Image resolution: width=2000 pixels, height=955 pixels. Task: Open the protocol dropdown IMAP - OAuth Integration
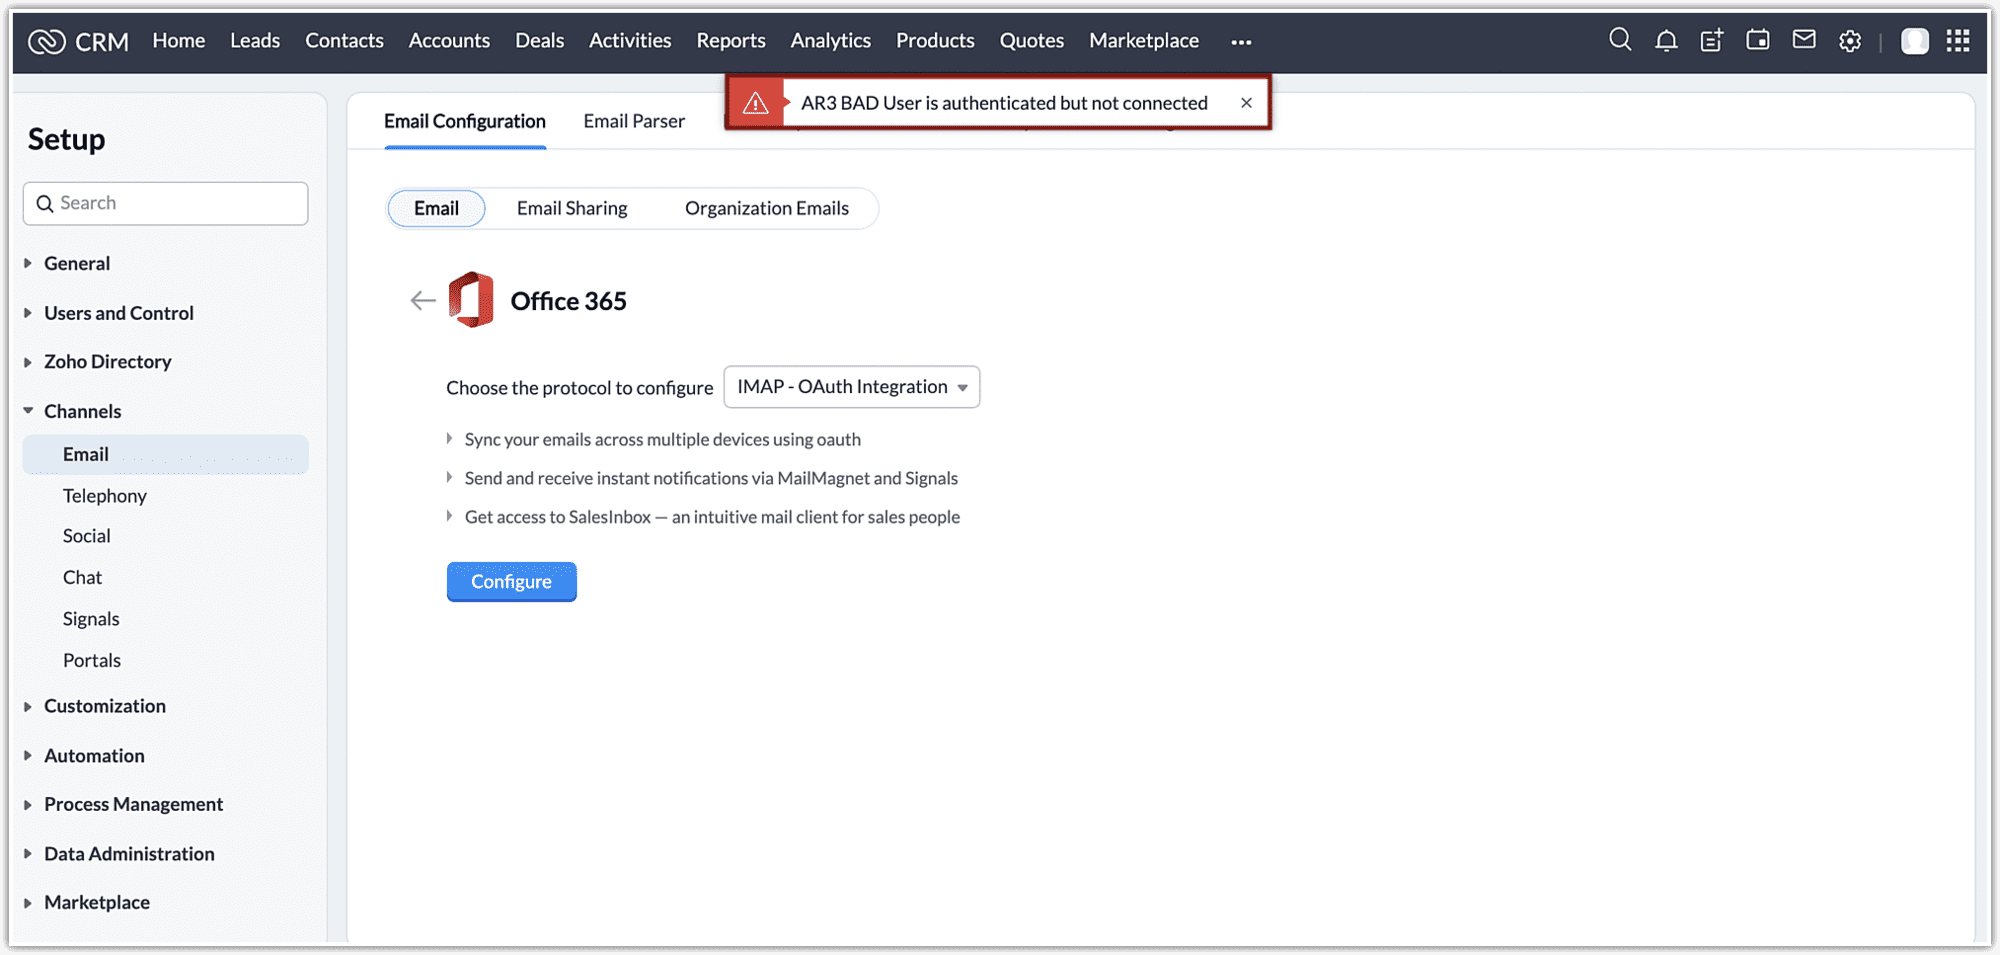[x=852, y=387]
